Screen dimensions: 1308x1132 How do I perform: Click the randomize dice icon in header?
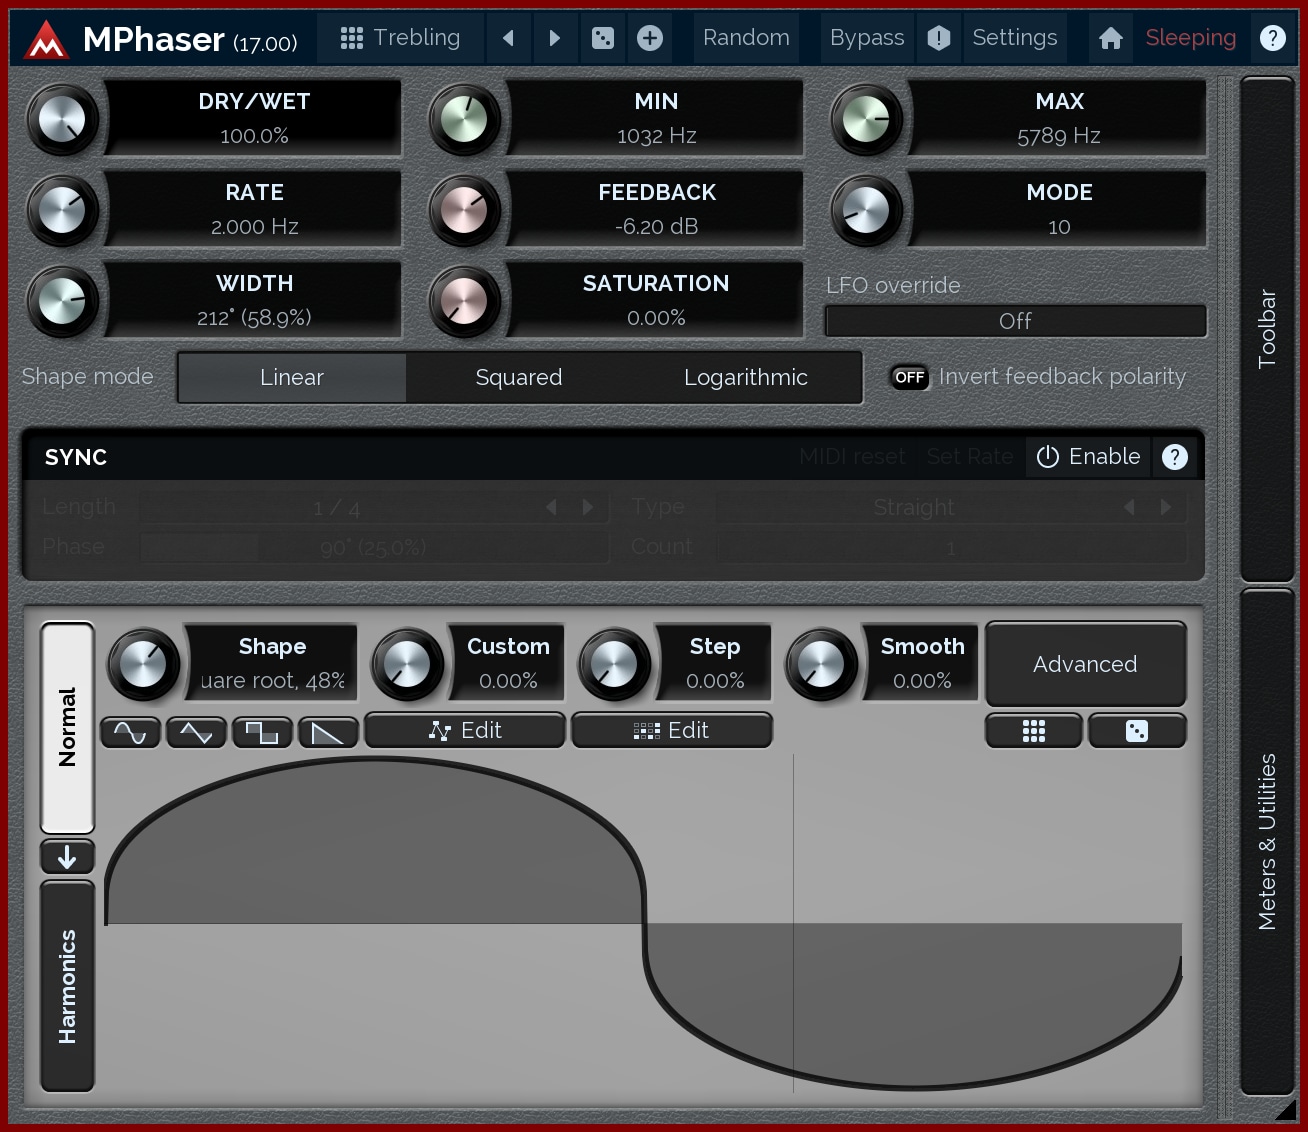tap(603, 38)
